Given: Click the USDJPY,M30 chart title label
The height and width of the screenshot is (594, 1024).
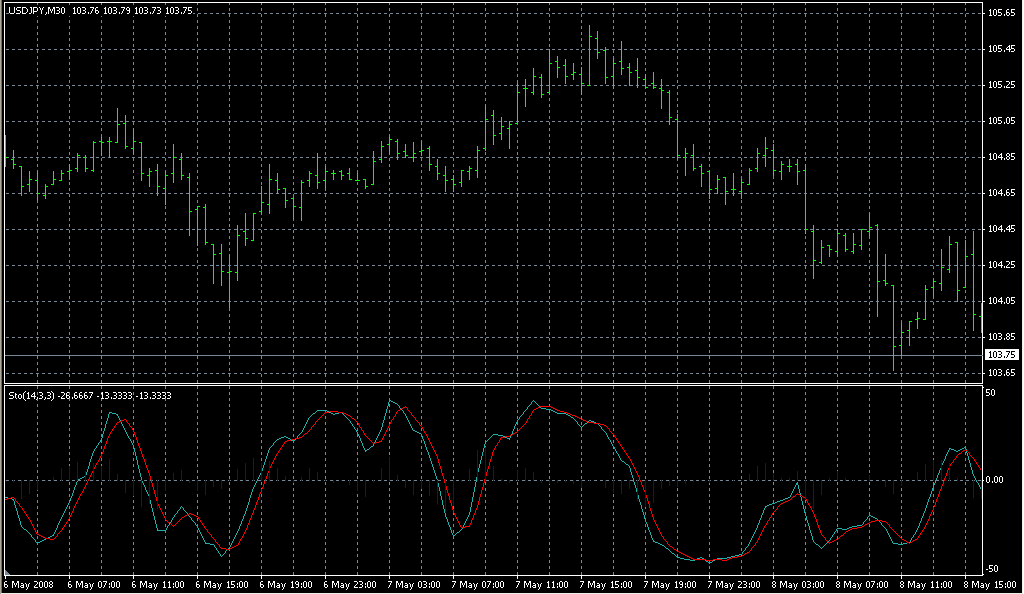Looking at the screenshot, I should pyautogui.click(x=38, y=10).
